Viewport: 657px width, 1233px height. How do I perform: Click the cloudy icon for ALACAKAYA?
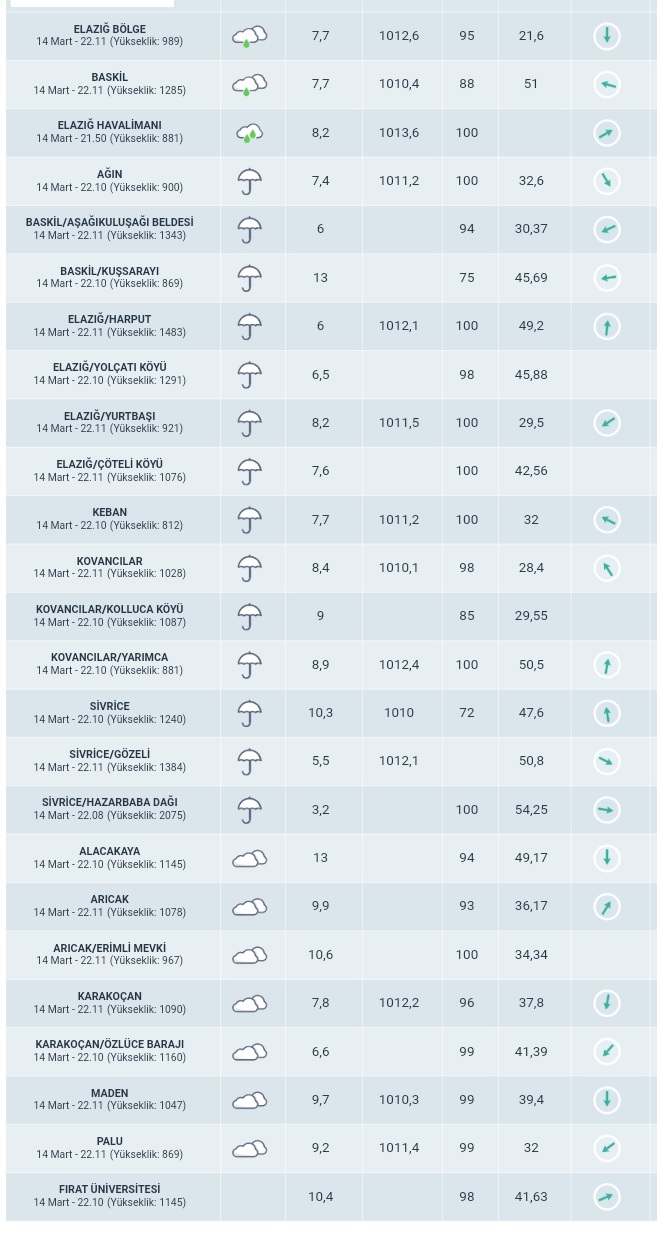(x=249, y=859)
